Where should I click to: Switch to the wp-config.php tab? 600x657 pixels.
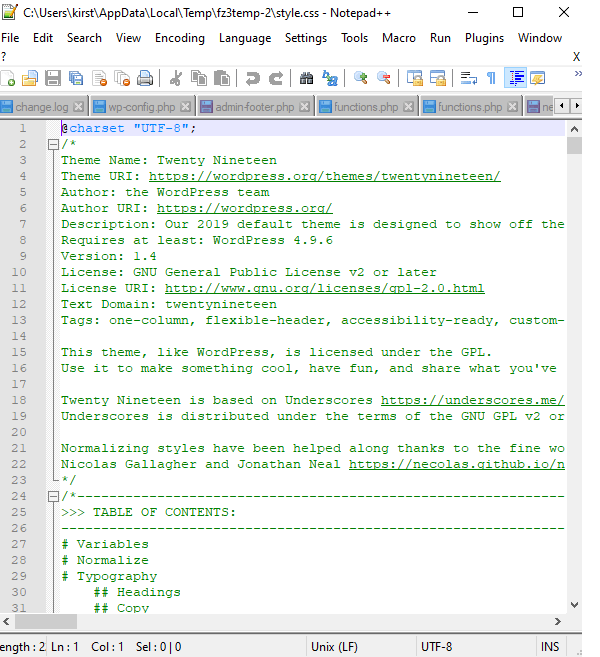pos(141,107)
